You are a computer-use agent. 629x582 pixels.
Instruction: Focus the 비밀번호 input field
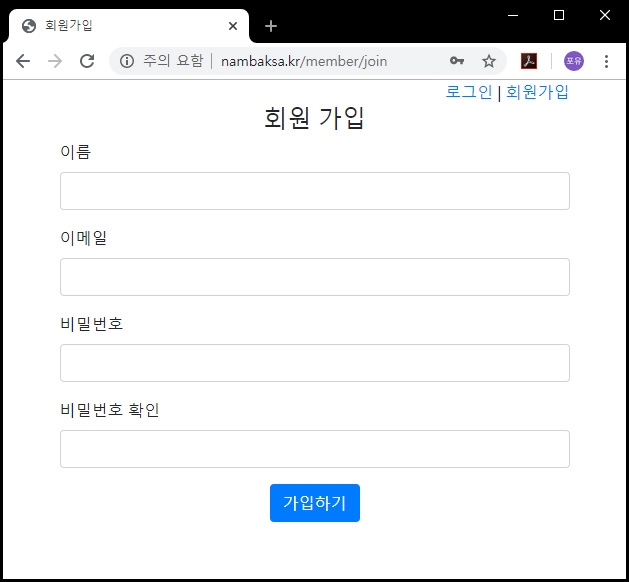click(x=315, y=363)
